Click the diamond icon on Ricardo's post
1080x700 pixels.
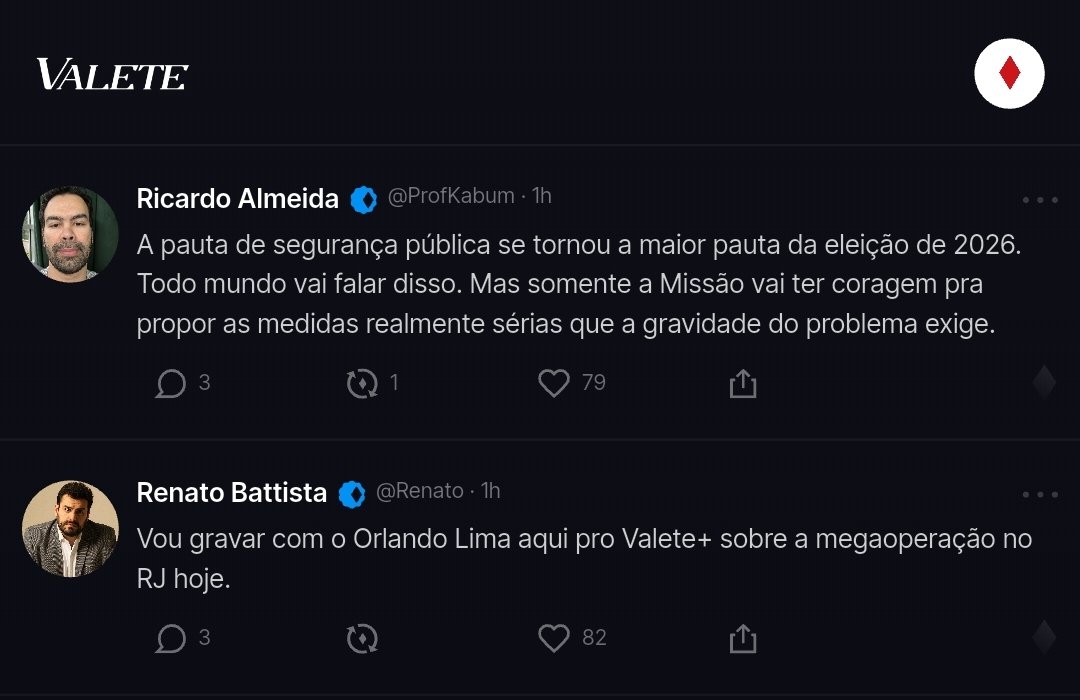click(x=1043, y=383)
